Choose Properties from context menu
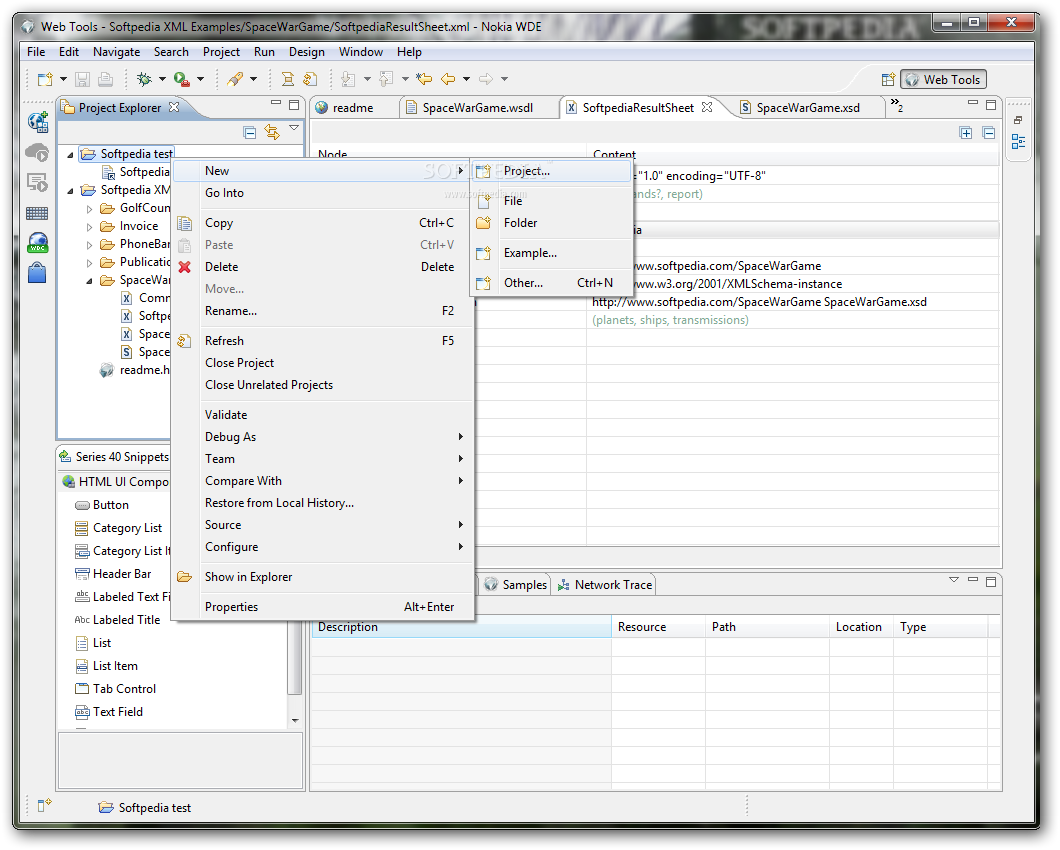This screenshot has height=850, width=1060. point(322,607)
